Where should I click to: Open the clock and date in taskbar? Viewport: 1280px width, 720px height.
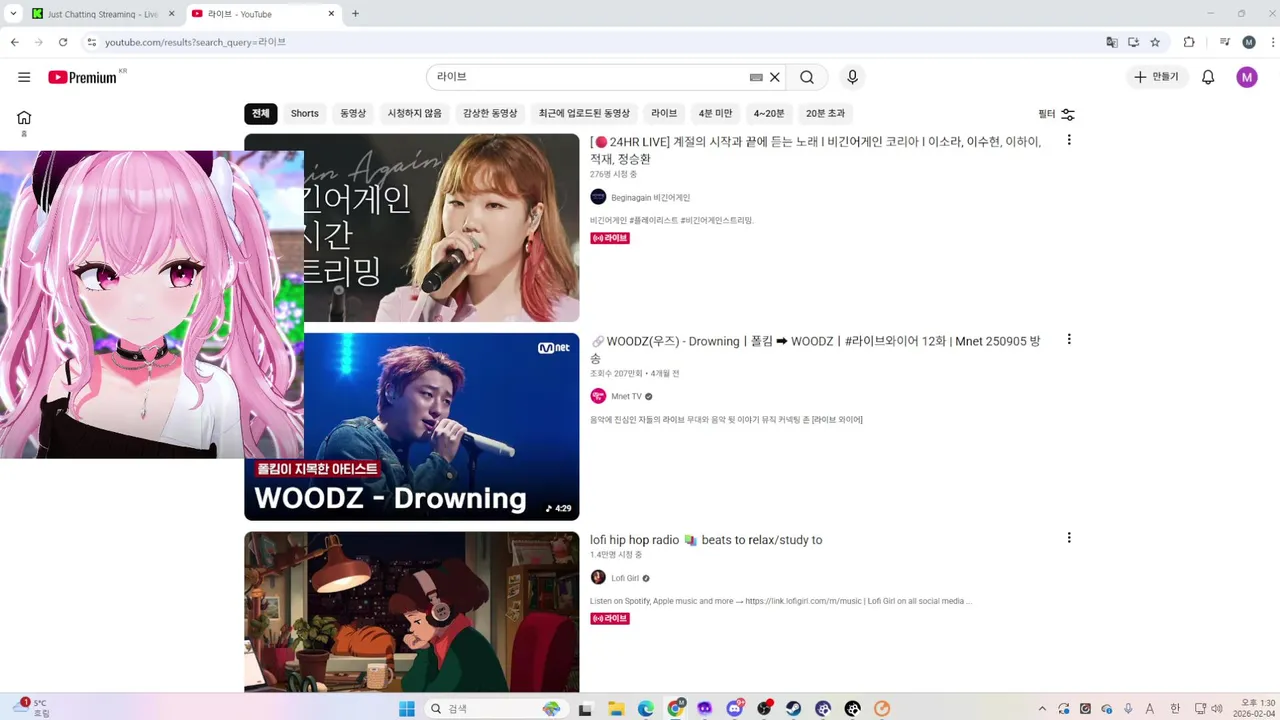pos(1255,709)
